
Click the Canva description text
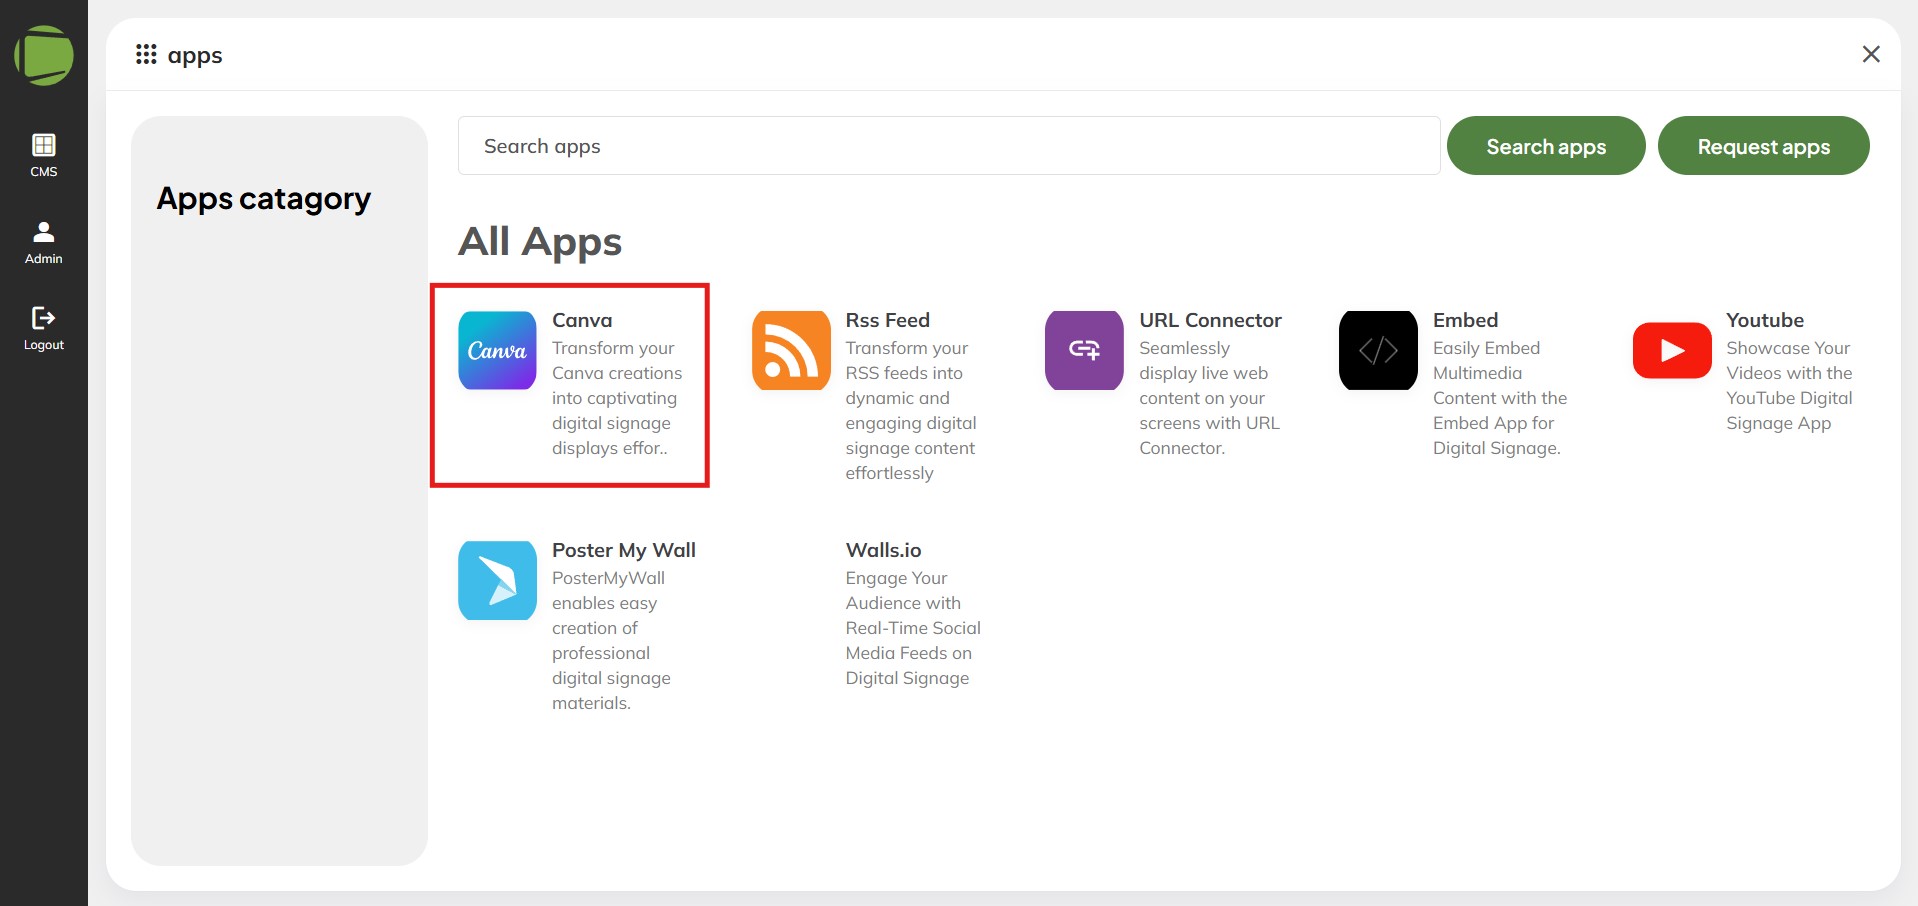pos(617,398)
